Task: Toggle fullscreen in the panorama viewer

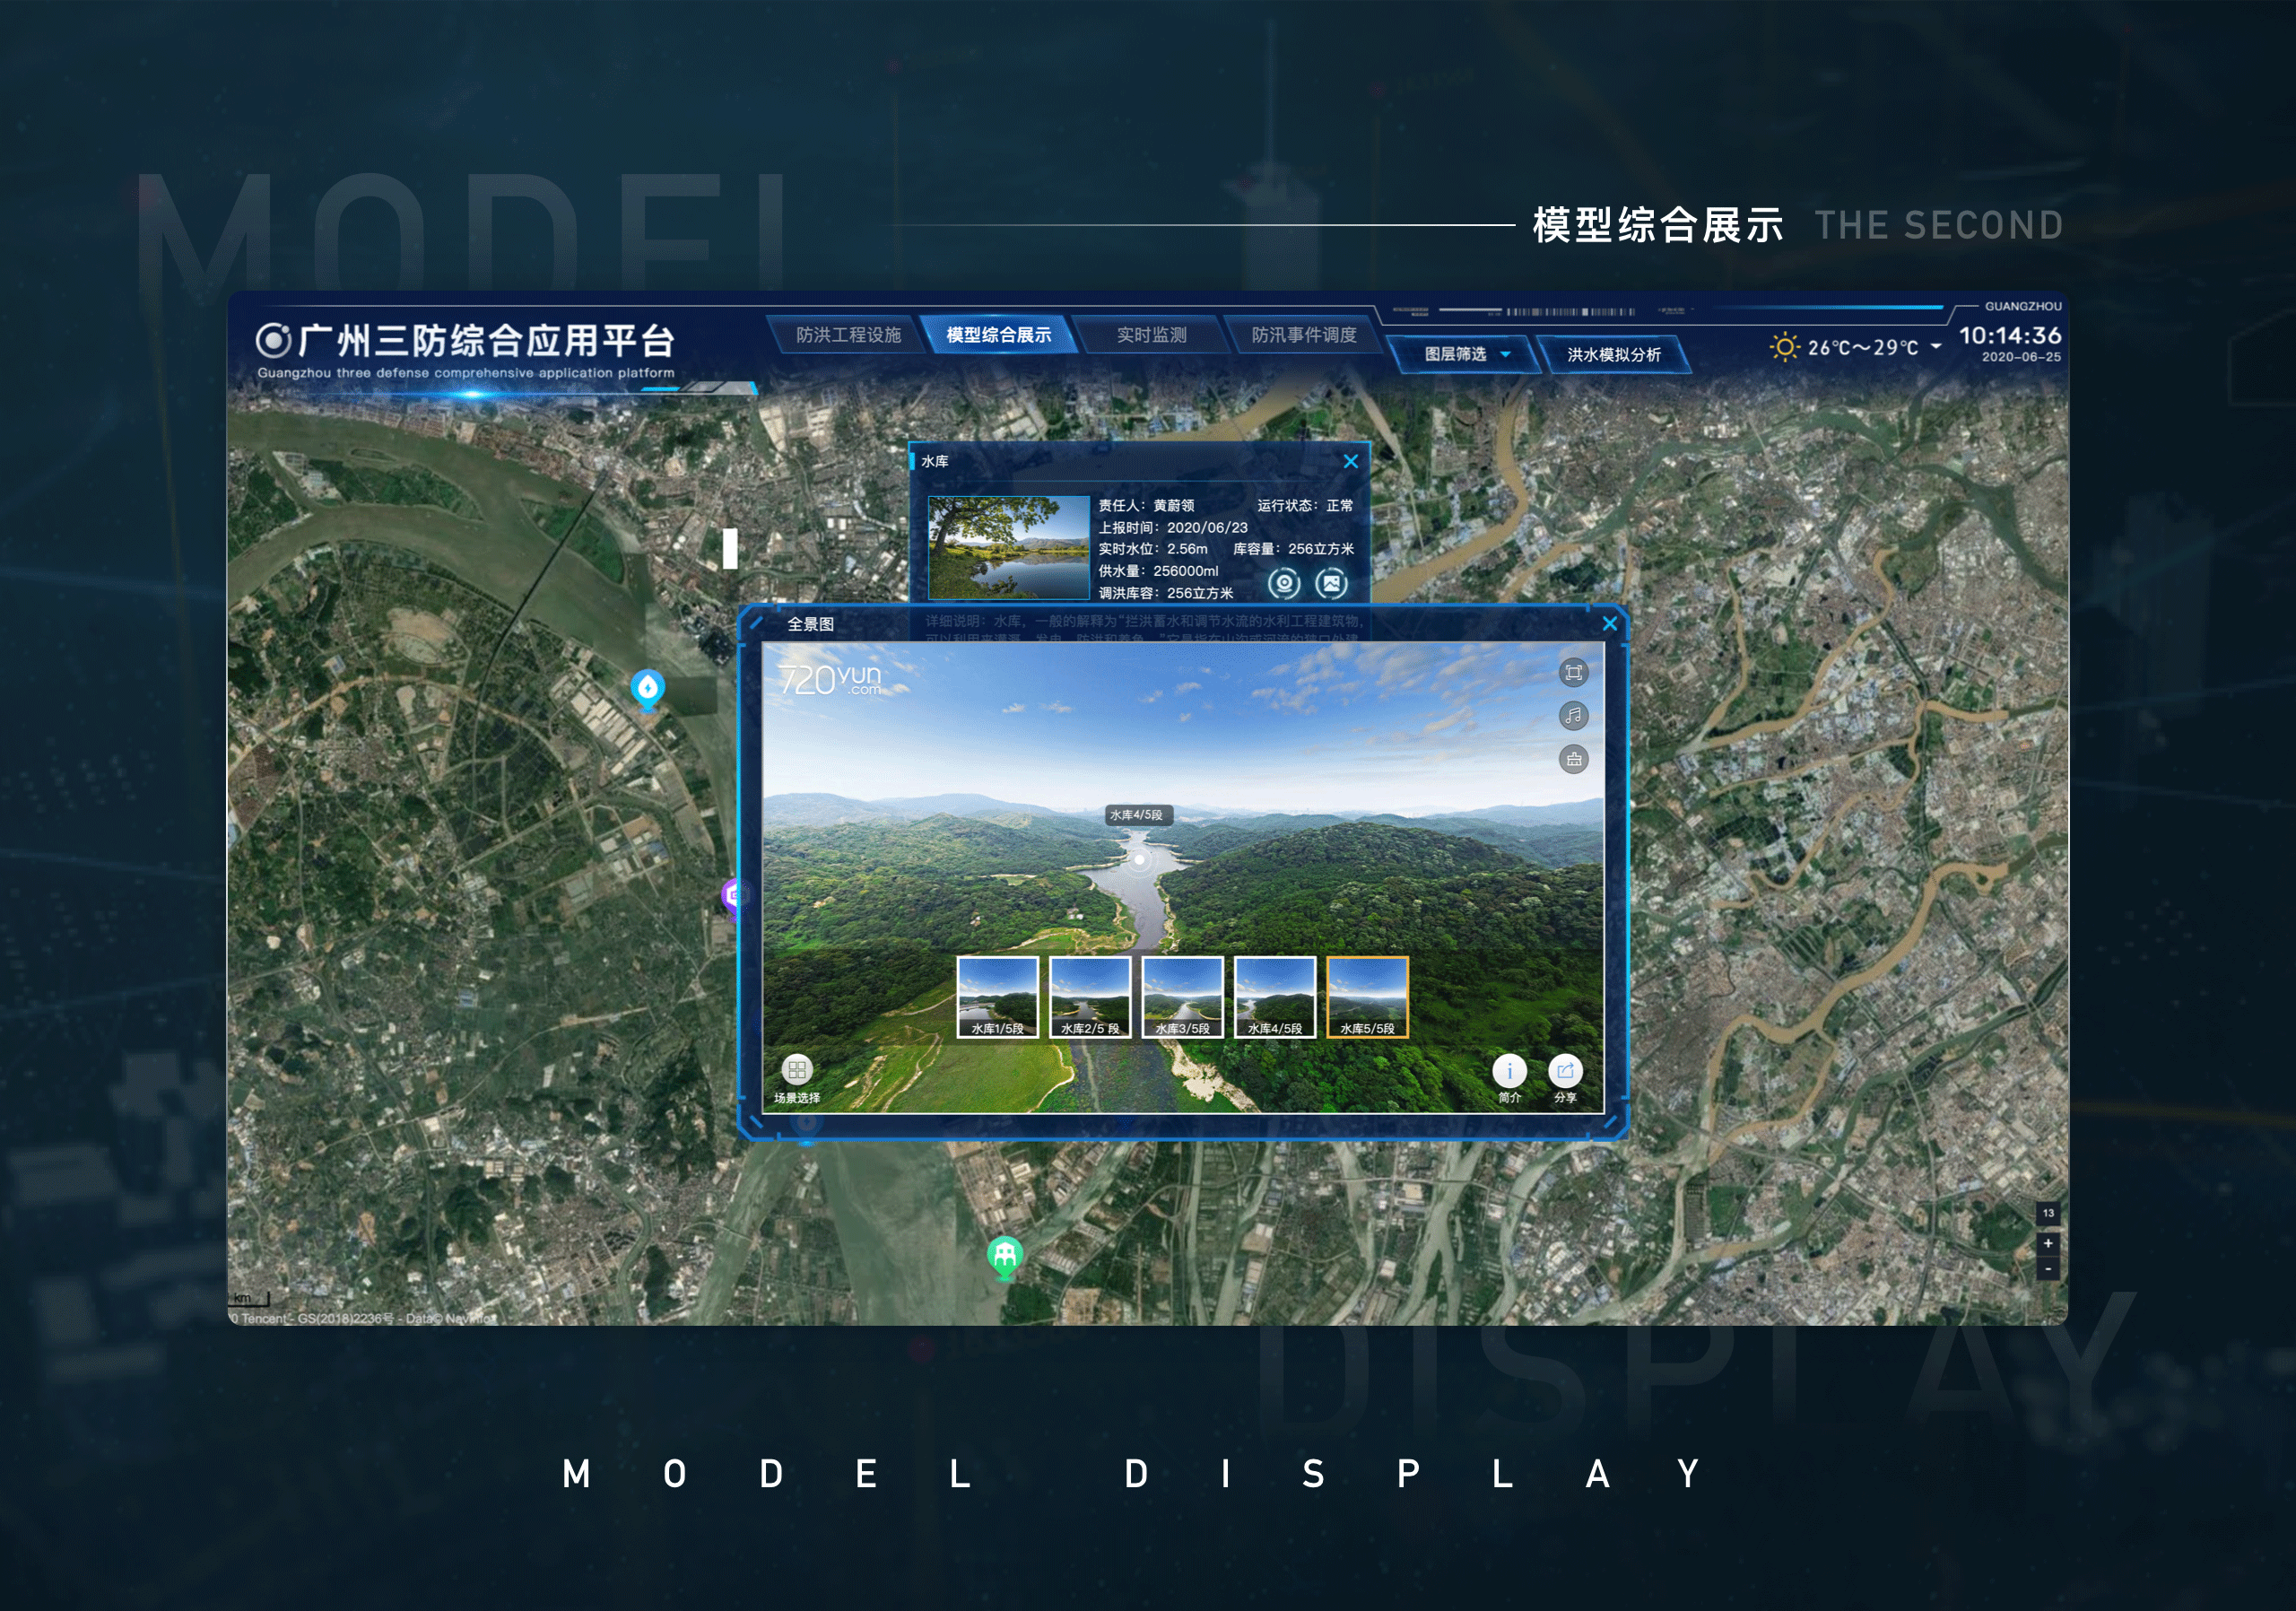Action: tap(1573, 672)
